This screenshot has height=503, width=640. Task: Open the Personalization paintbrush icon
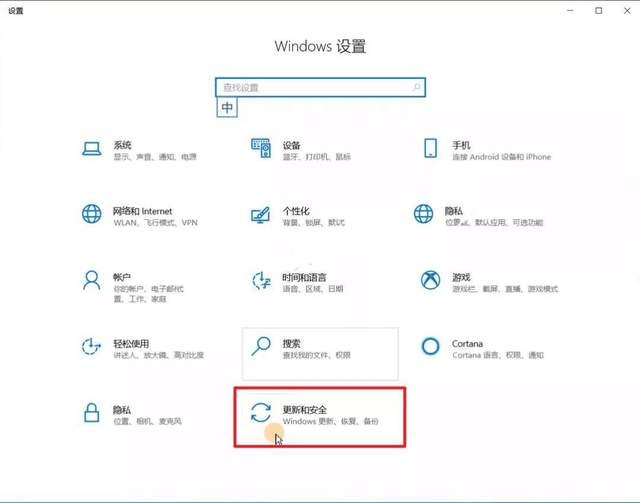(261, 215)
